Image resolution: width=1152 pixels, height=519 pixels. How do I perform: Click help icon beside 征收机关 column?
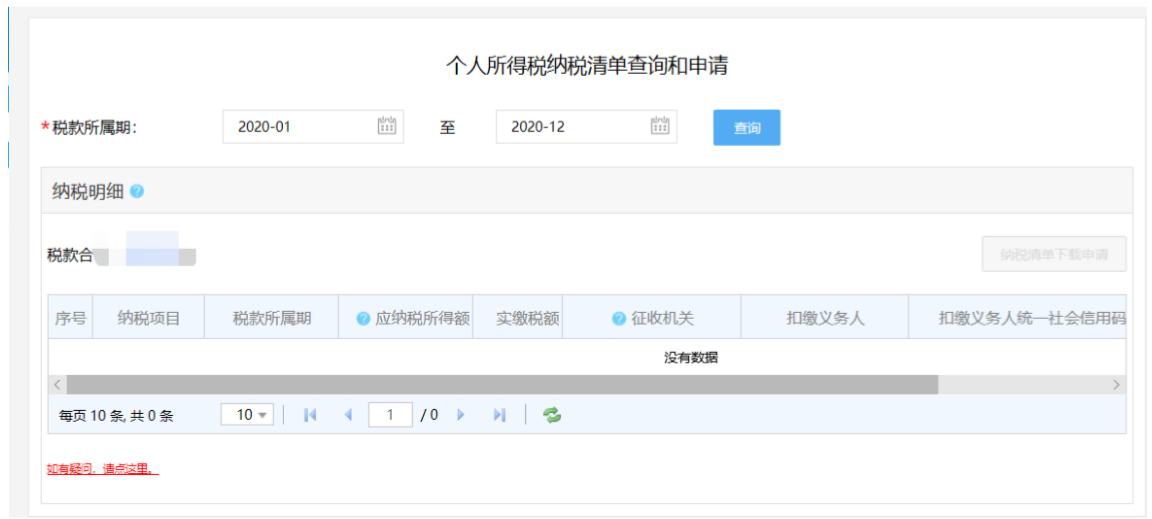(619, 319)
